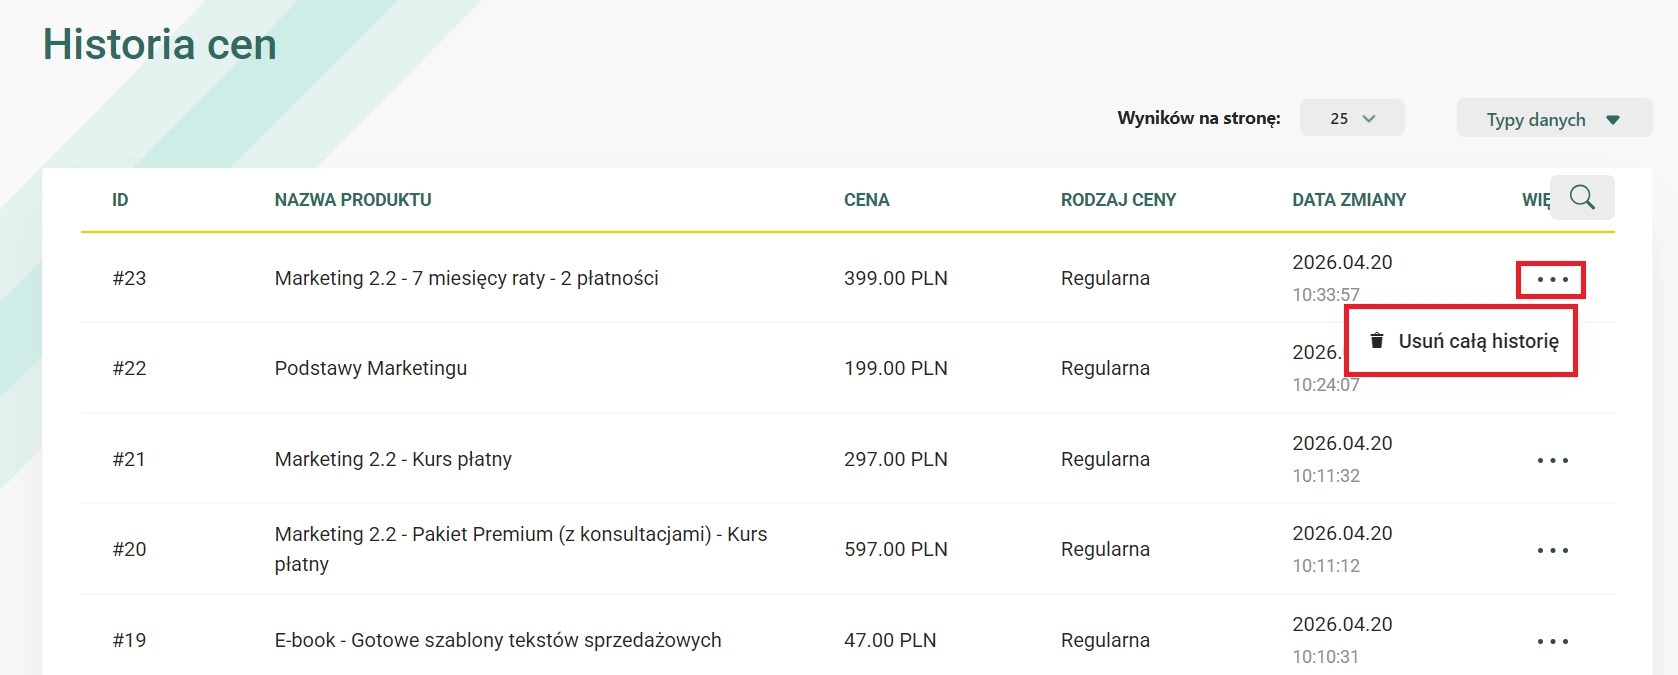1678x675 pixels.
Task: Click 'Marketing 2.2 - Kurs płatny' product name
Action: coord(393,459)
